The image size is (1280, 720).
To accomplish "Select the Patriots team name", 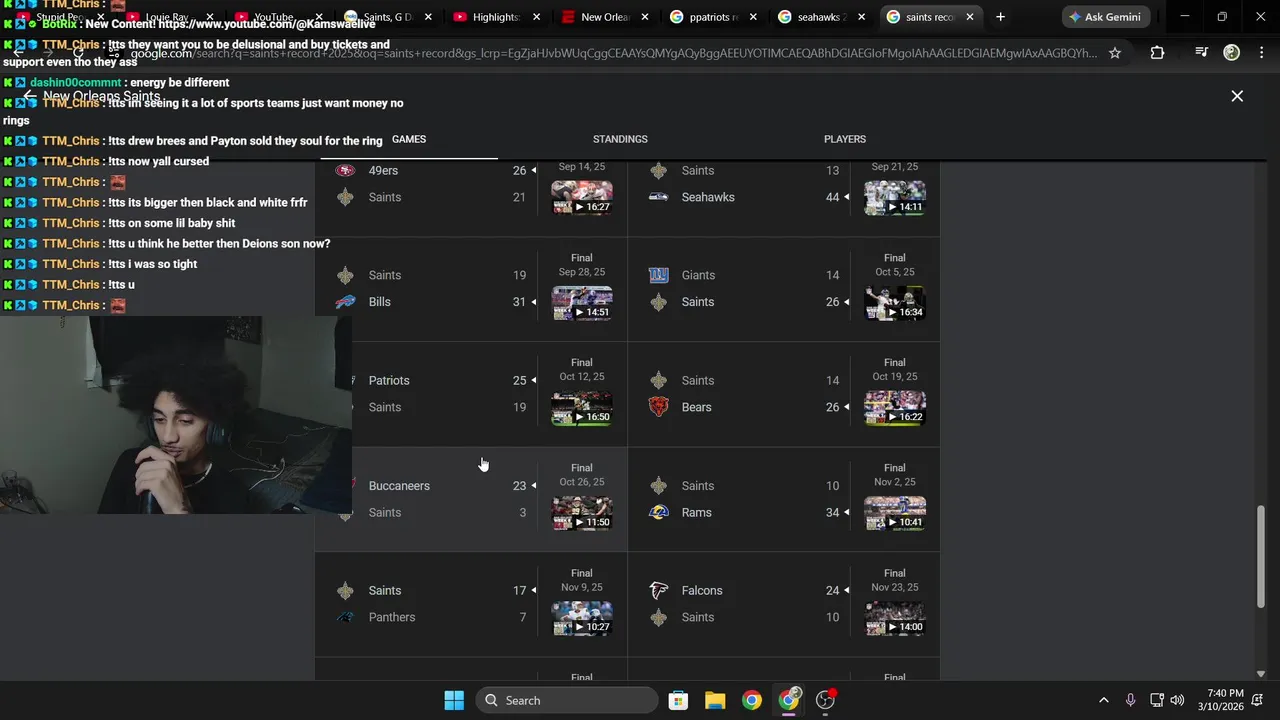I will pyautogui.click(x=389, y=381).
